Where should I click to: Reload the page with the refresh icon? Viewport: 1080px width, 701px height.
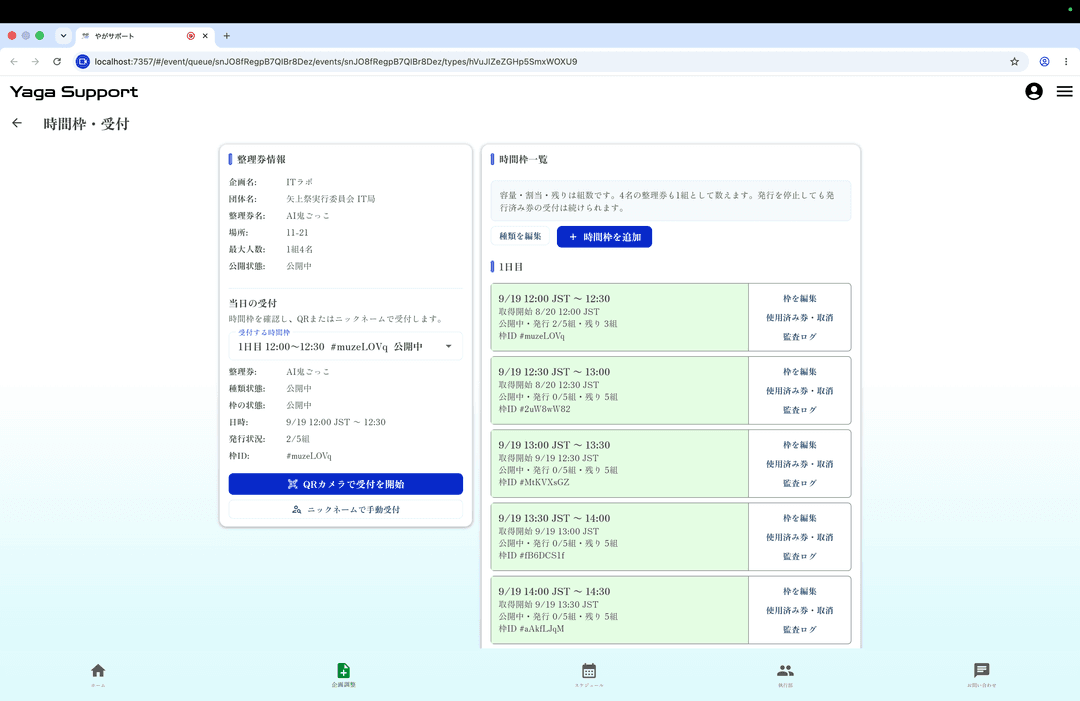(57, 61)
